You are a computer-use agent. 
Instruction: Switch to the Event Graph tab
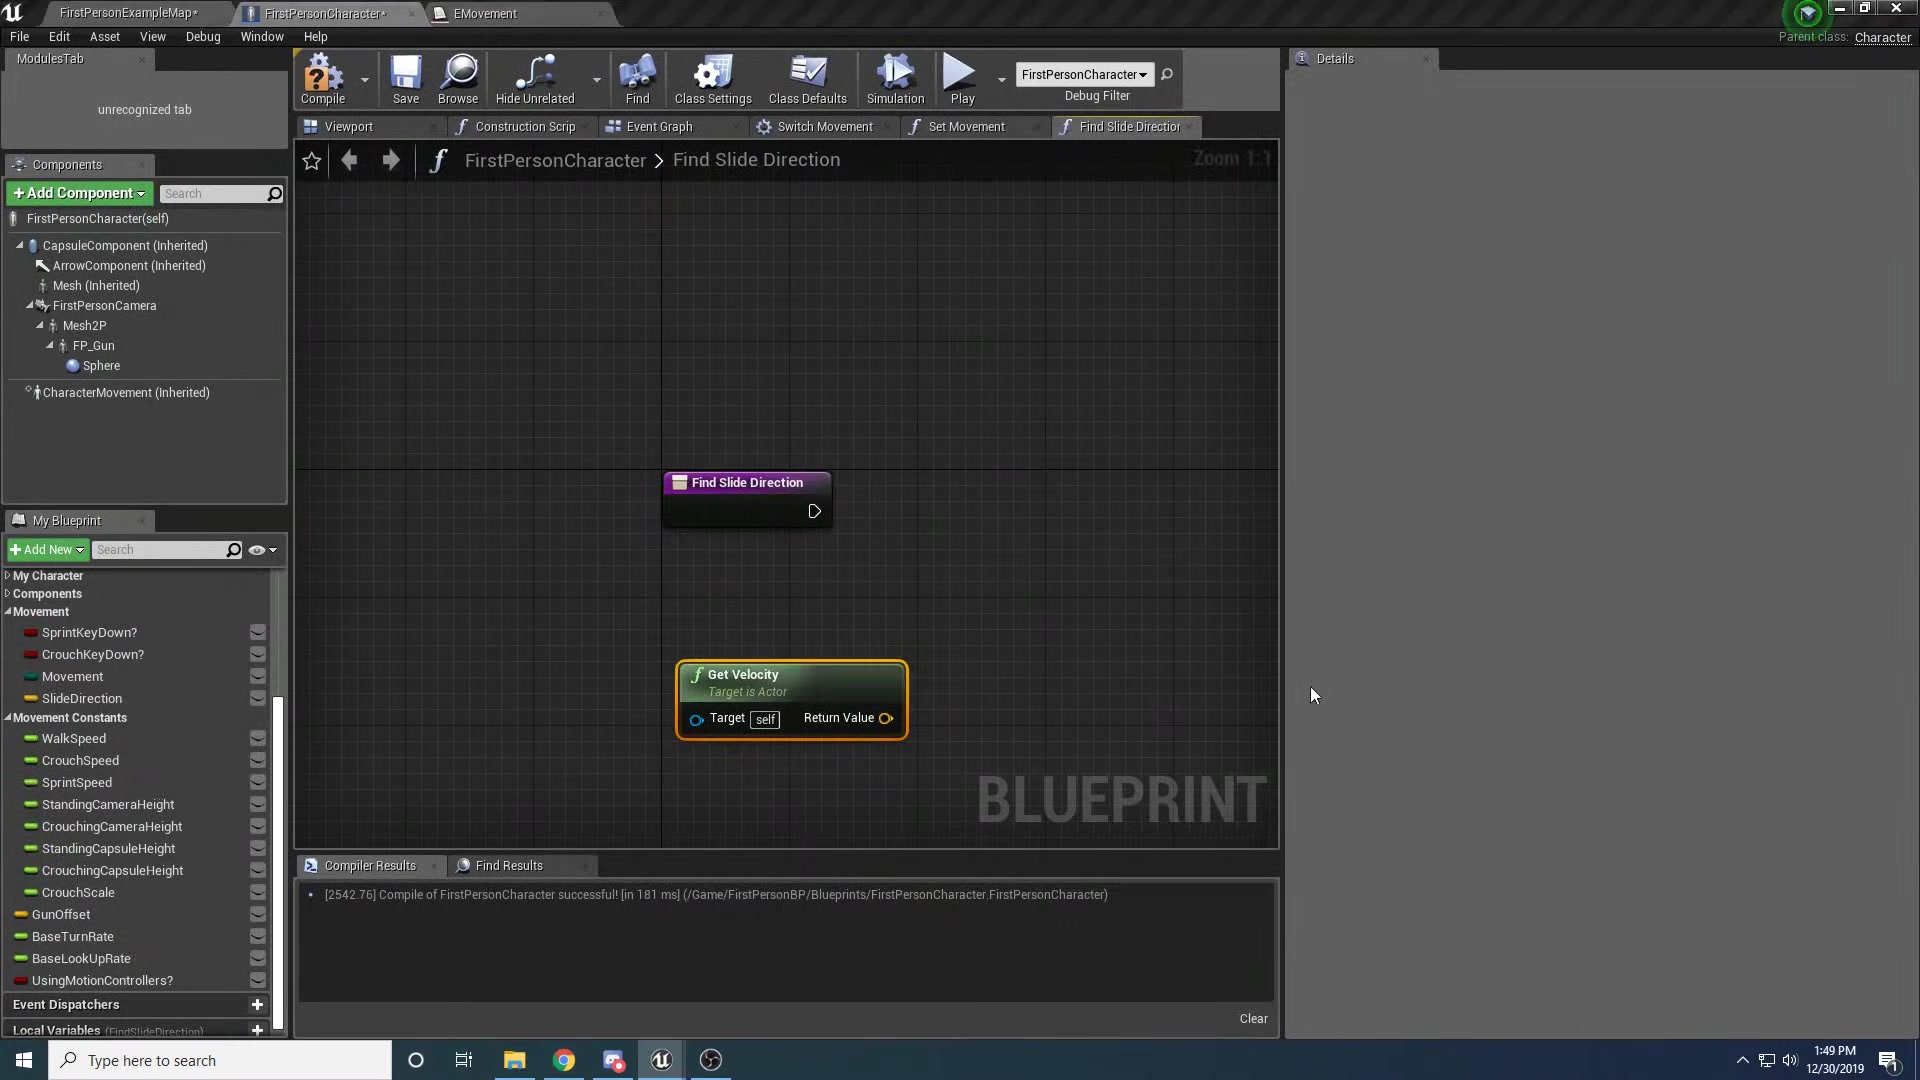(x=658, y=127)
